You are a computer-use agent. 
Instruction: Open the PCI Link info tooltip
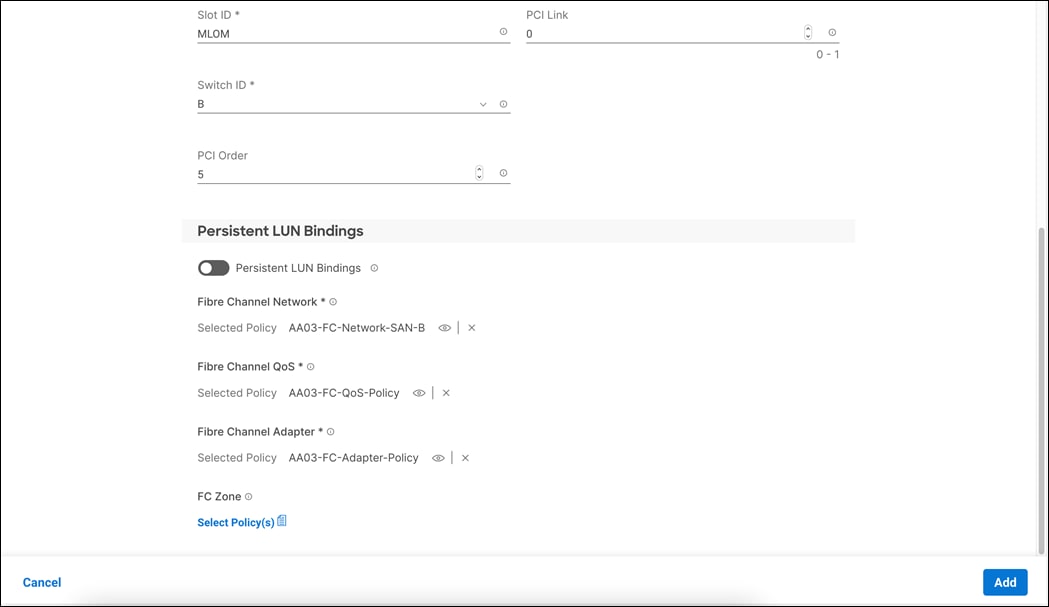pyautogui.click(x=831, y=31)
